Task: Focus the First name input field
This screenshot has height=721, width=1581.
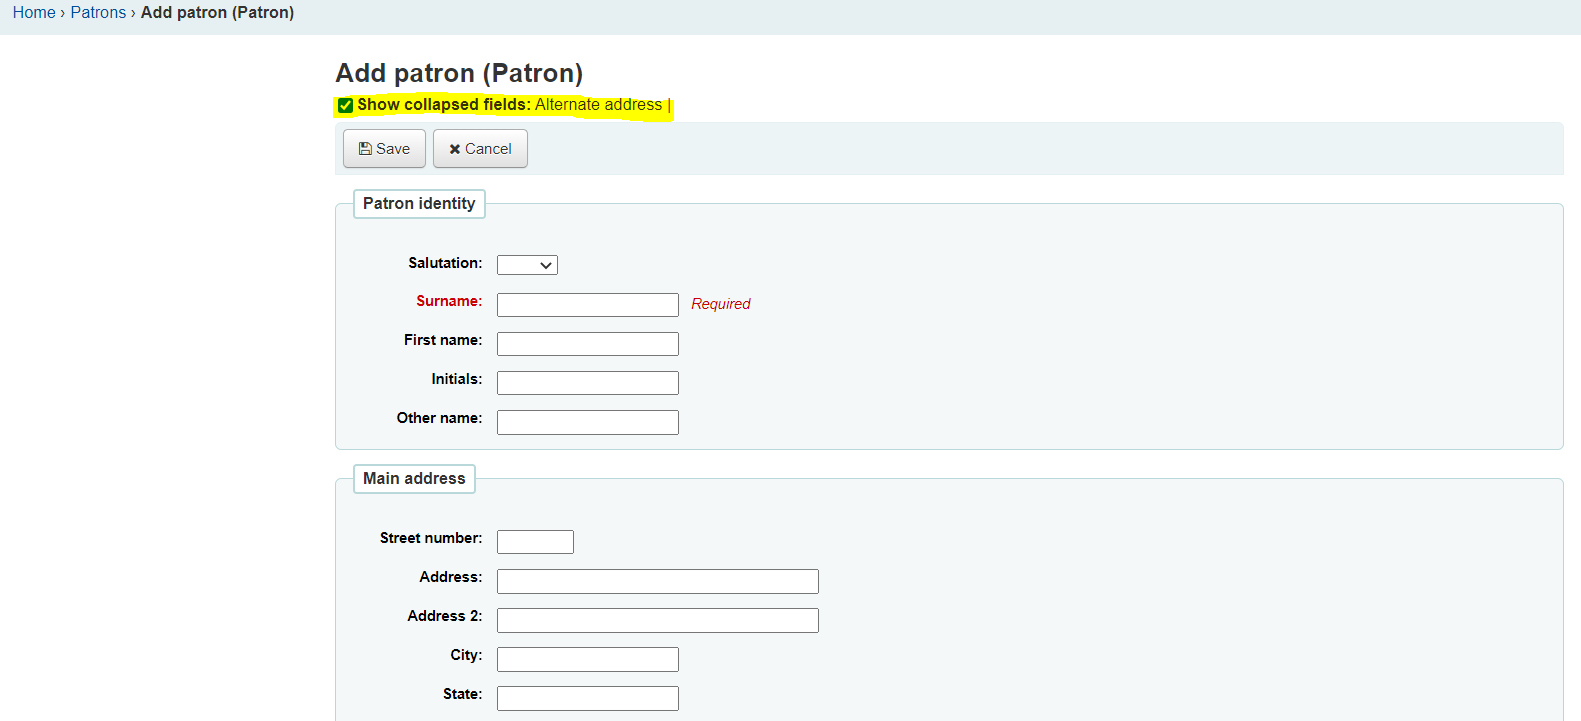Action: 588,344
